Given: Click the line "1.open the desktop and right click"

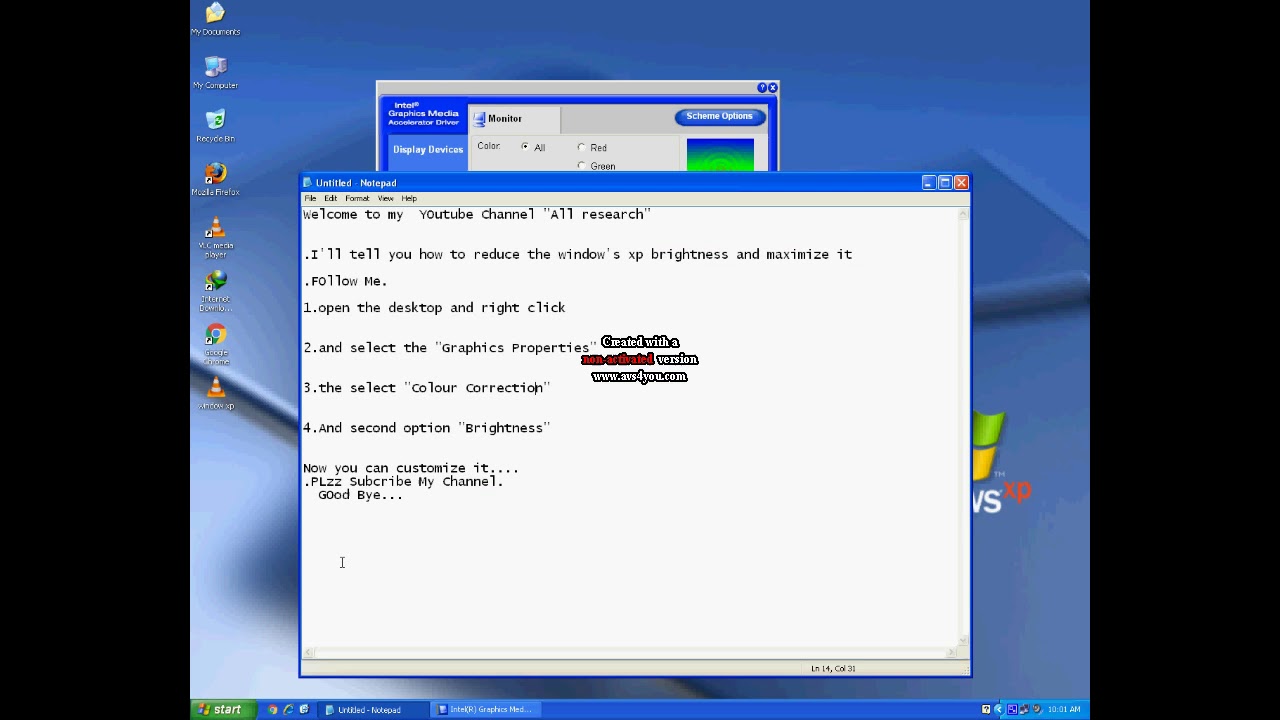Looking at the screenshot, I should 434,308.
